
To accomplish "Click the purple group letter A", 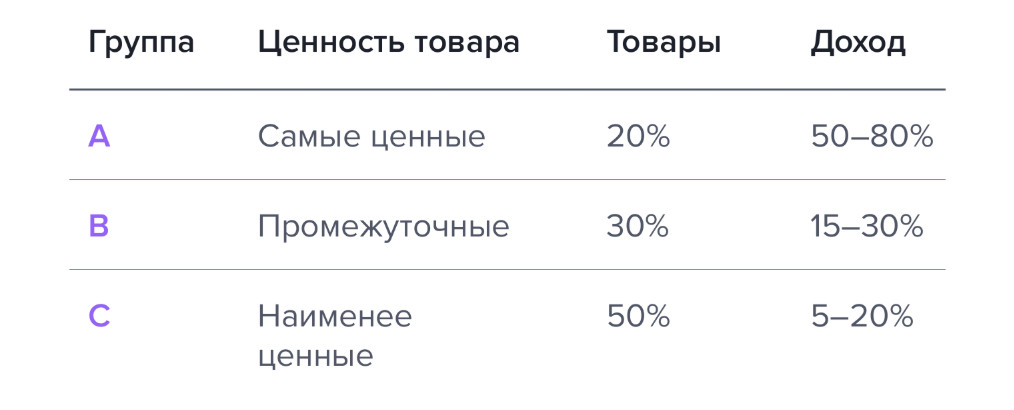I will click(99, 136).
